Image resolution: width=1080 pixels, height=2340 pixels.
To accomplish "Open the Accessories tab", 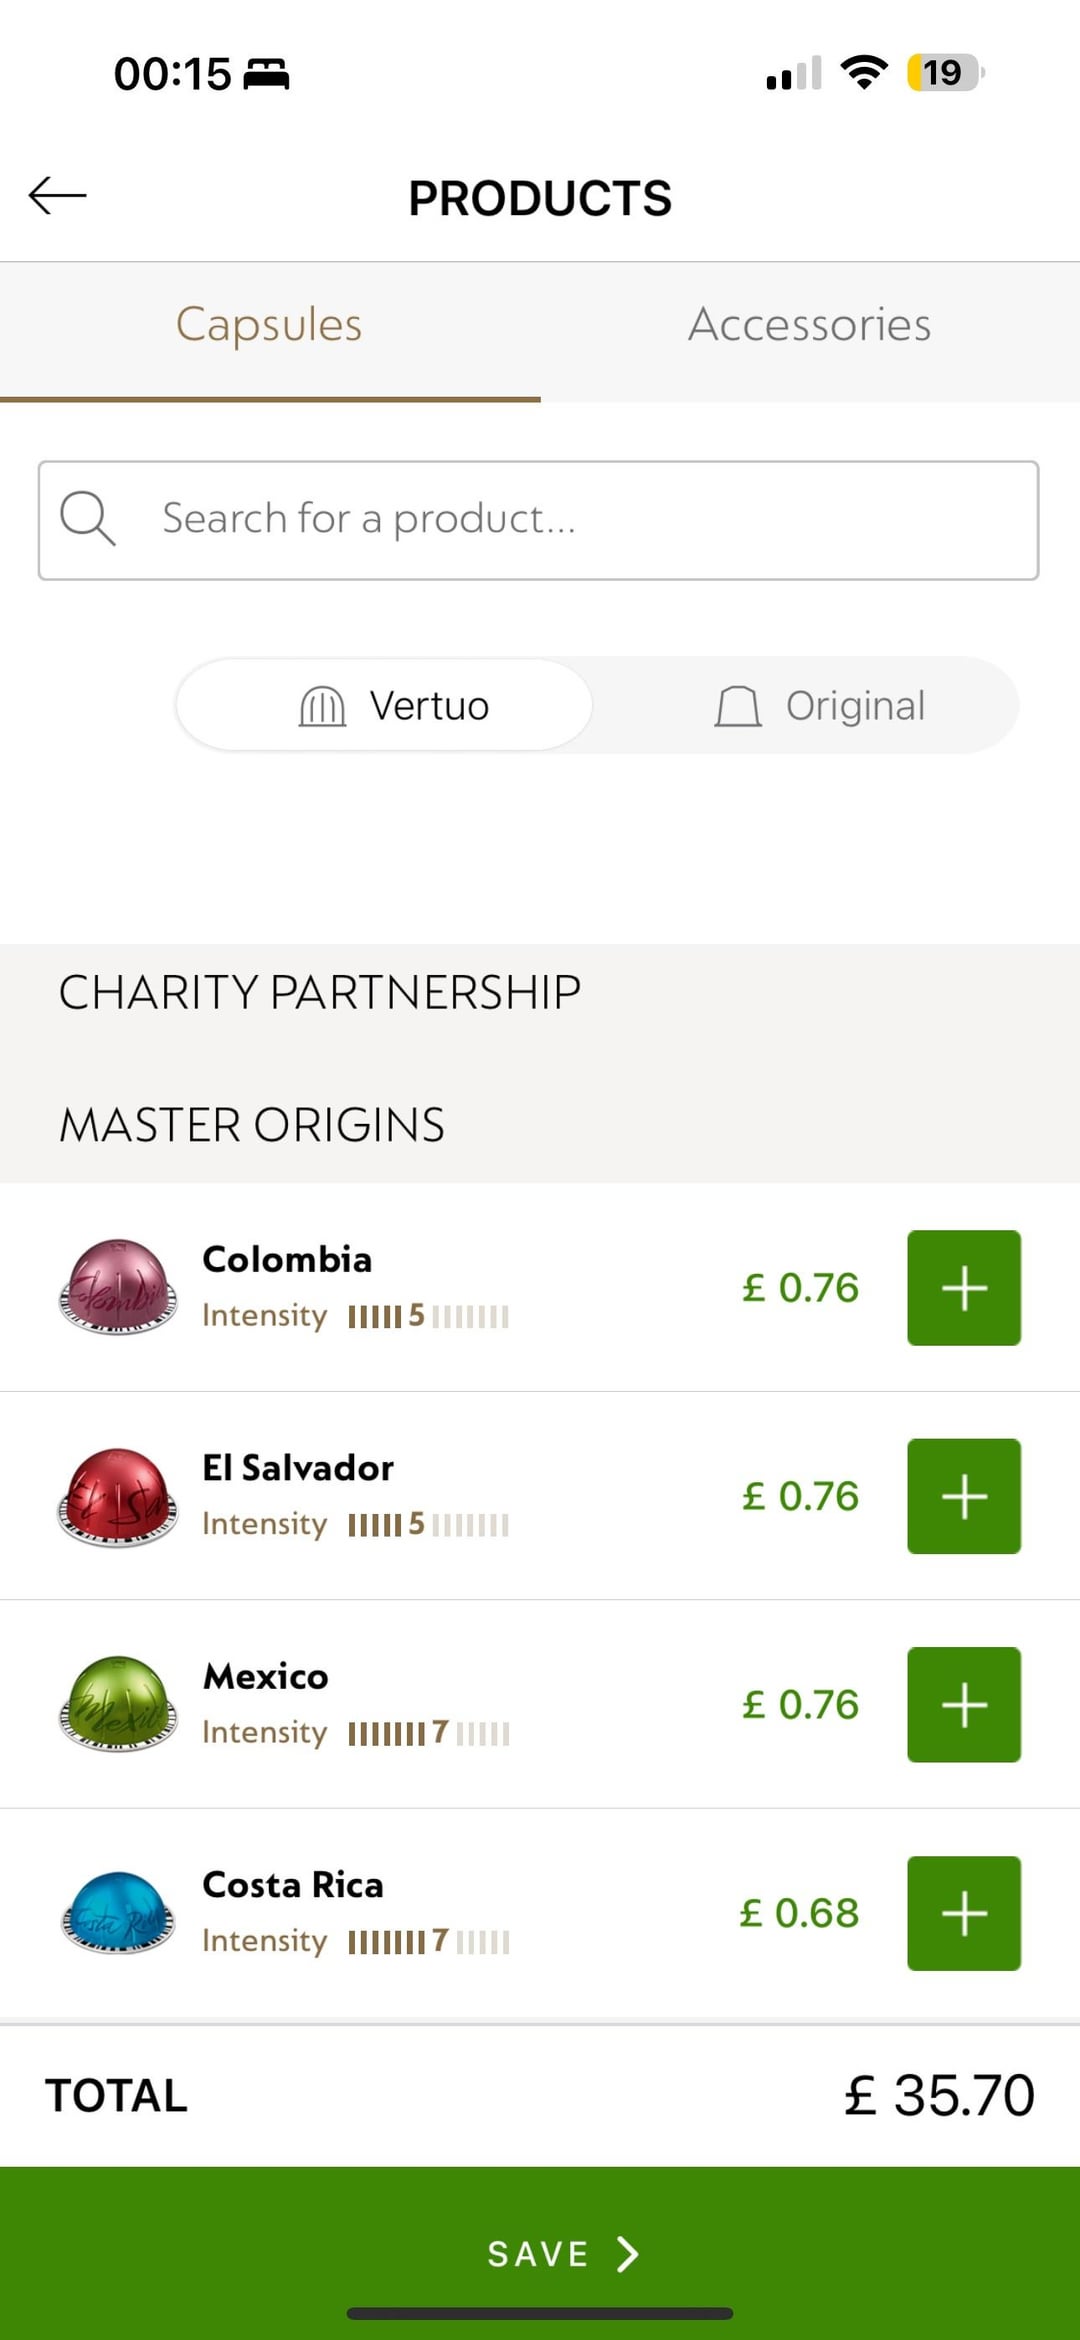I will click(809, 325).
